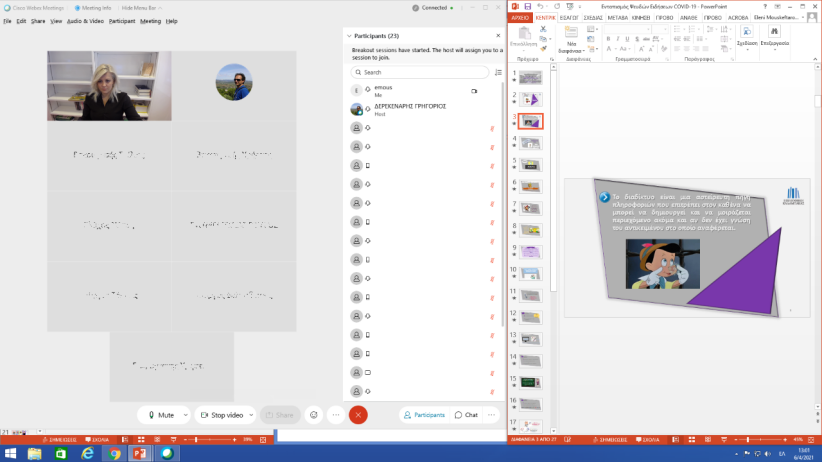This screenshot has height=462, width=822.
Task: Open sort options icon beside participant search
Action: (x=498, y=72)
